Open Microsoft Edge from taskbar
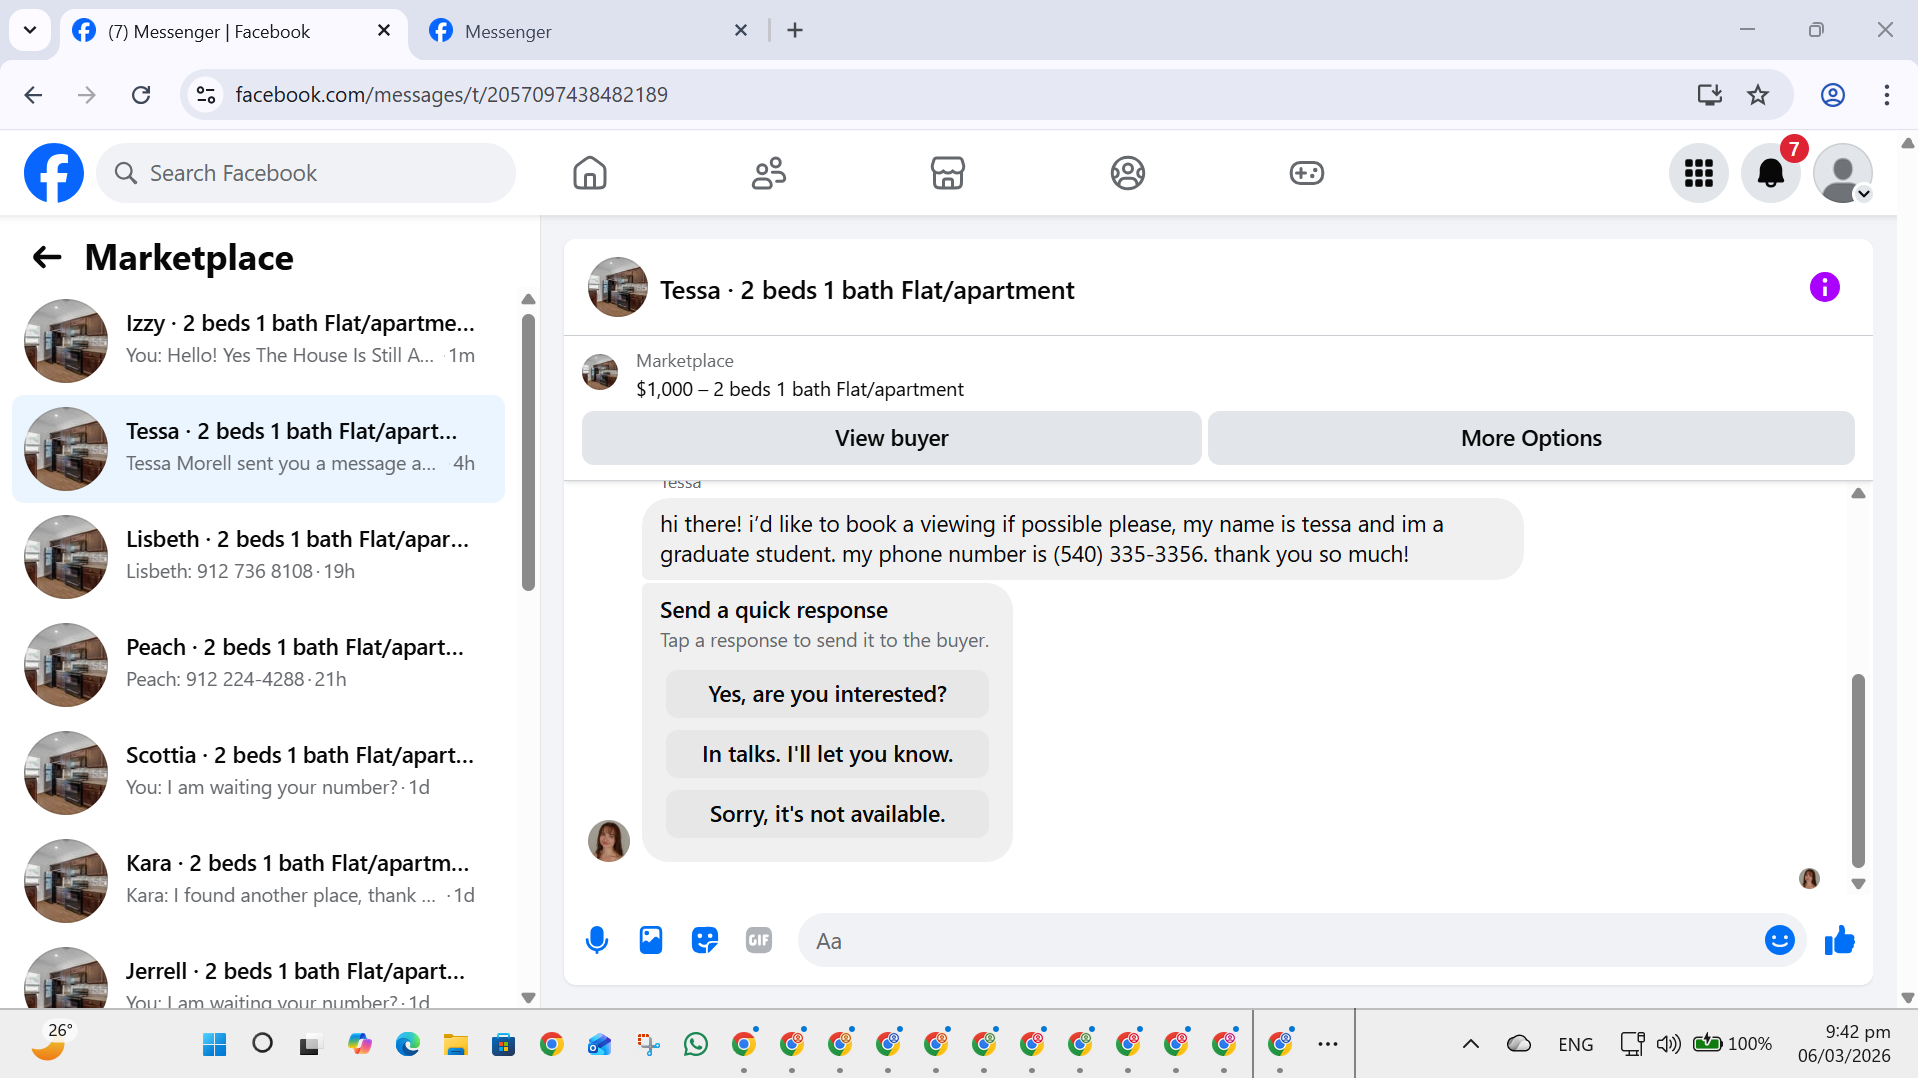1918x1078 pixels. (407, 1045)
